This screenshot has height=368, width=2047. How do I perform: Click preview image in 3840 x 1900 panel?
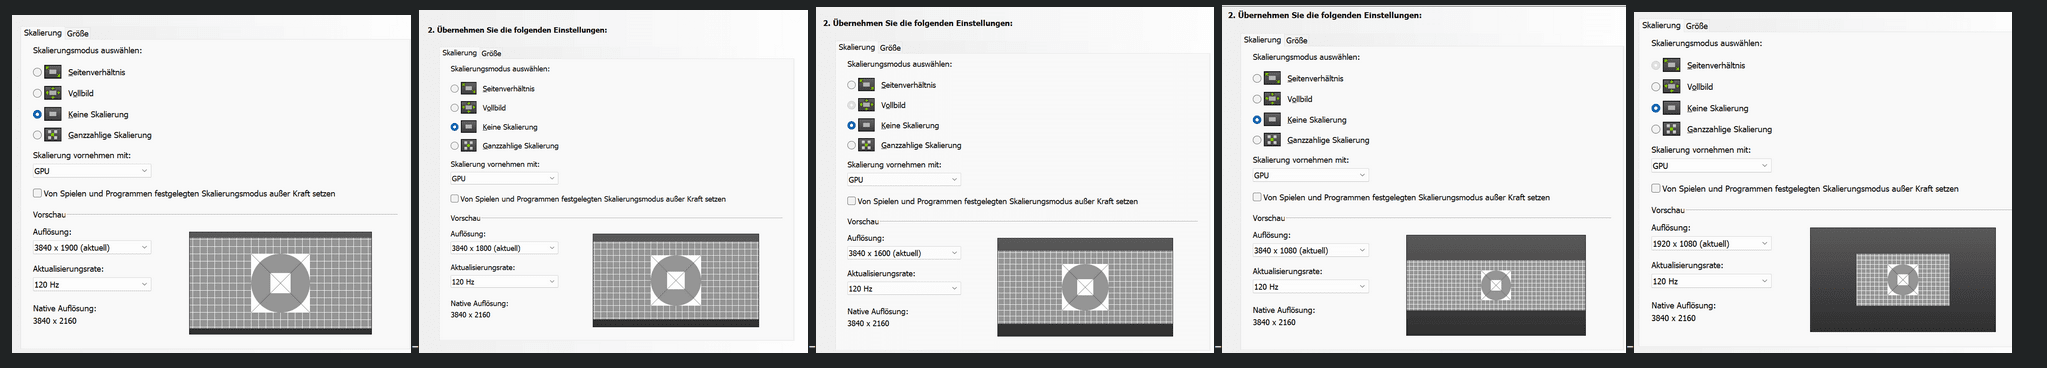tap(280, 283)
